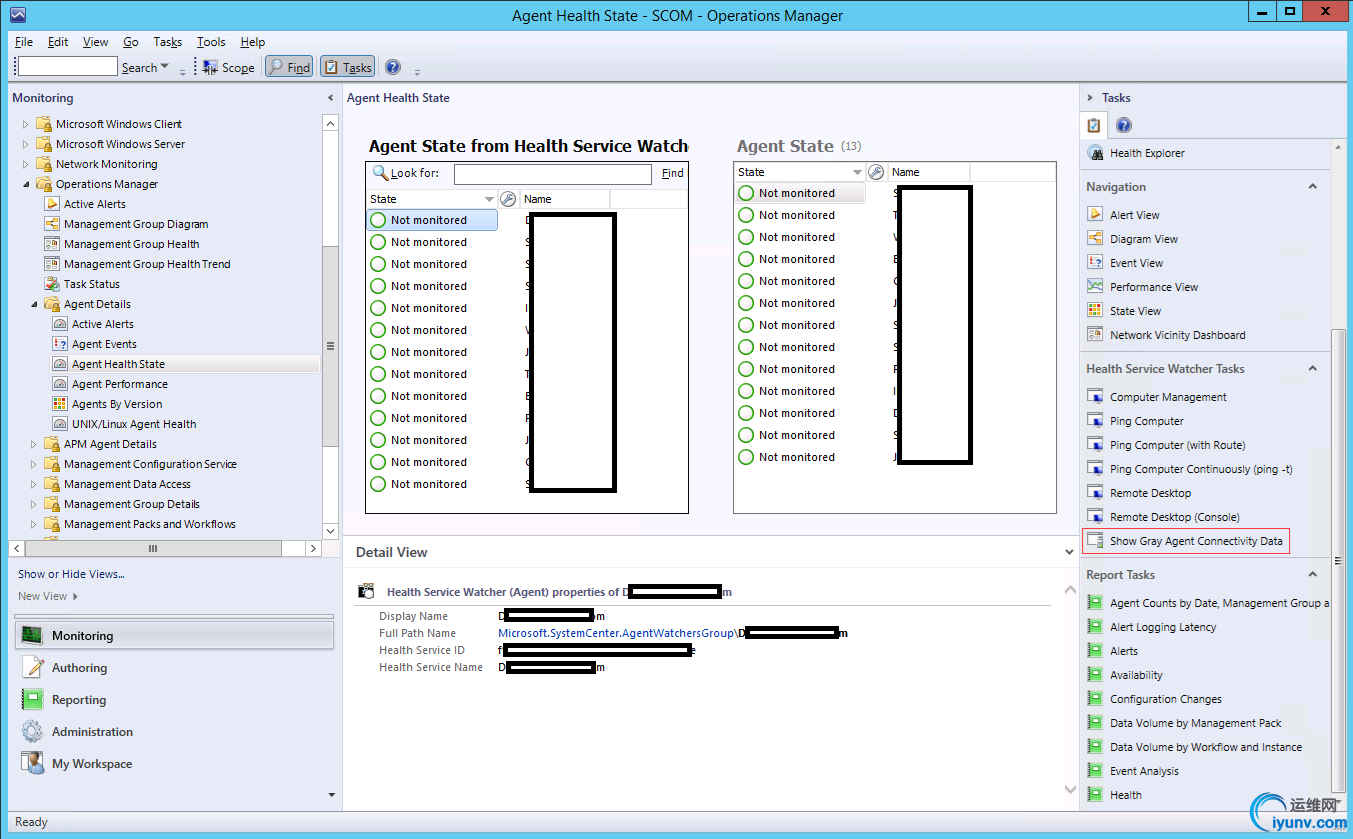Toggle the Find bar button
Image resolution: width=1353 pixels, height=839 pixels.
289,67
